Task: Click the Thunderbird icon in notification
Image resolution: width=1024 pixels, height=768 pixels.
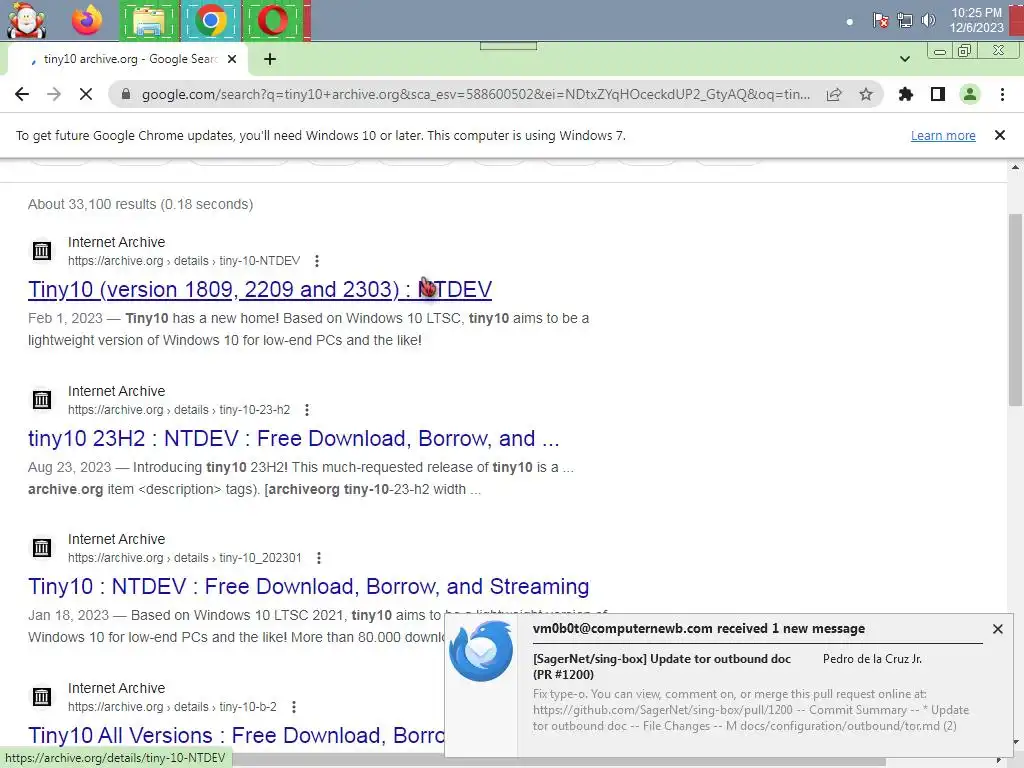Action: pyautogui.click(x=481, y=651)
